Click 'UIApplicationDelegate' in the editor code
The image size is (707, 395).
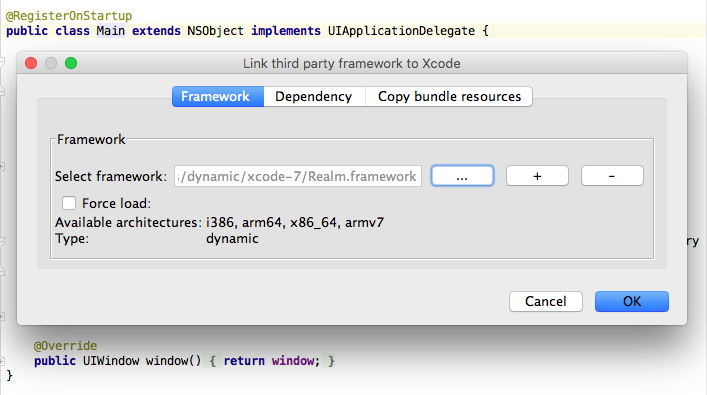pyautogui.click(x=401, y=31)
